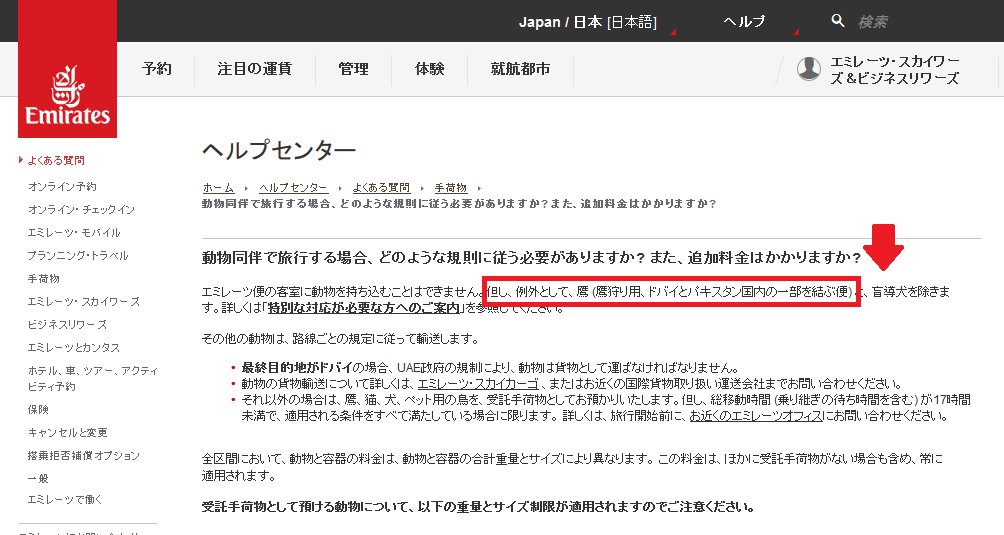
Task: Click bold text 最終目的地がドバイ
Action: pyautogui.click(x=297, y=367)
